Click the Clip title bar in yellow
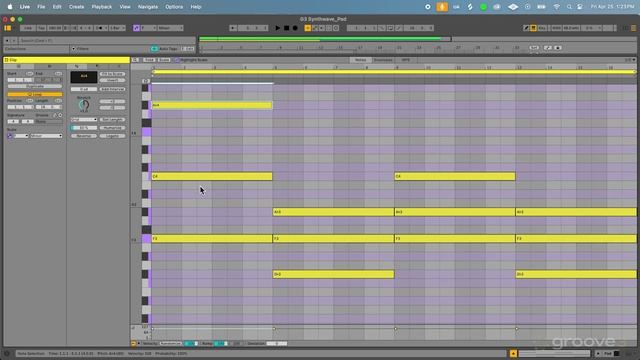640x360 pixels. coord(67,60)
